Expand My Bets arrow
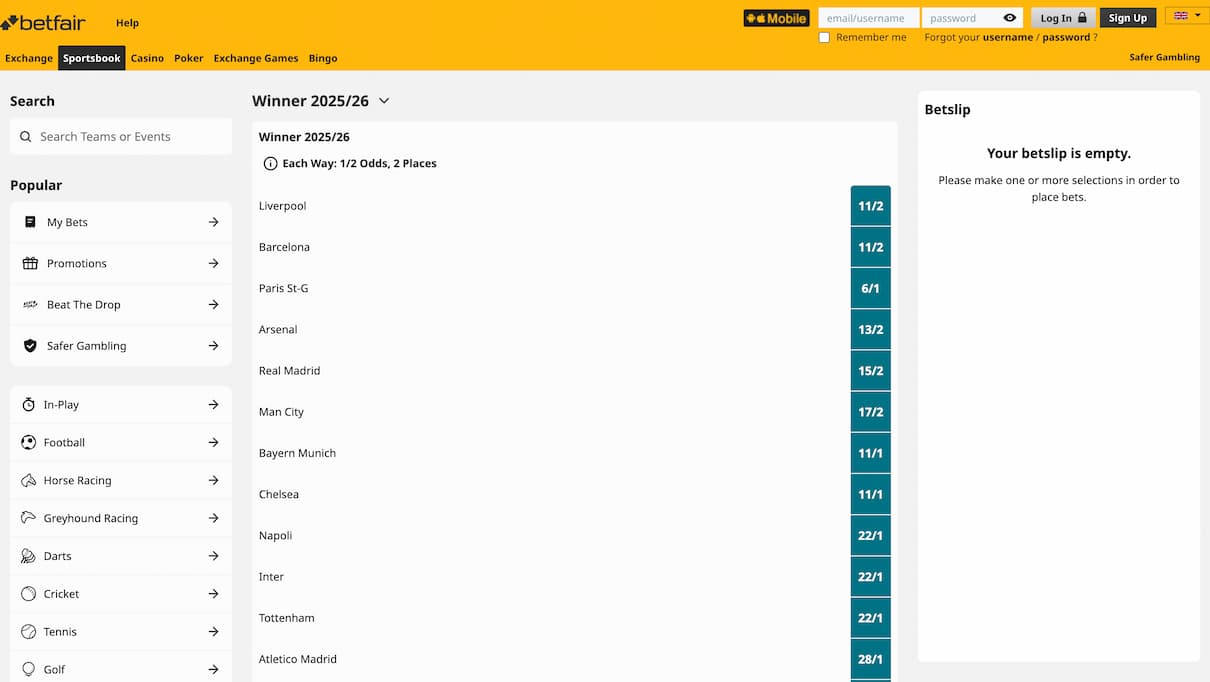Viewport: 1210px width, 682px height. [x=213, y=222]
